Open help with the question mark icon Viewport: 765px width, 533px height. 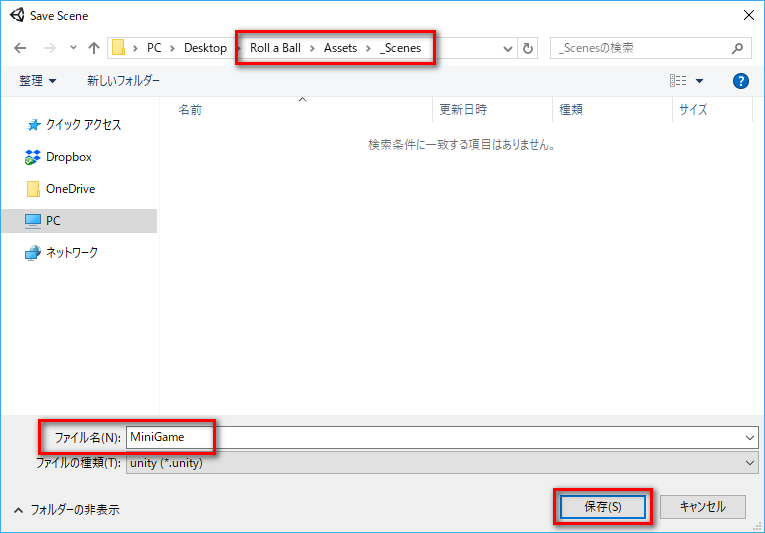coord(741,81)
